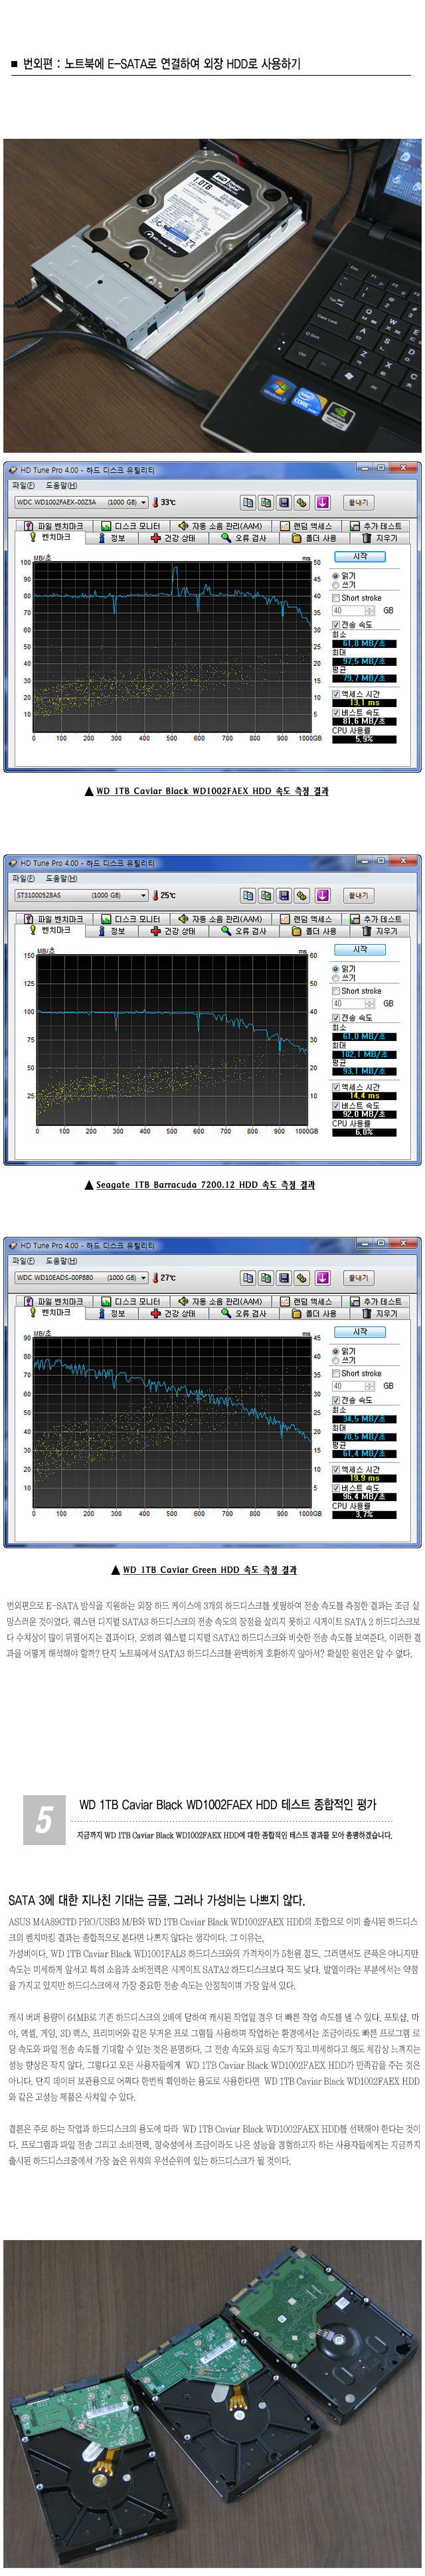Screen dimensions: 425x2576
Task: Select 쓰기 radio in ST31000528AS window
Action: point(336,978)
